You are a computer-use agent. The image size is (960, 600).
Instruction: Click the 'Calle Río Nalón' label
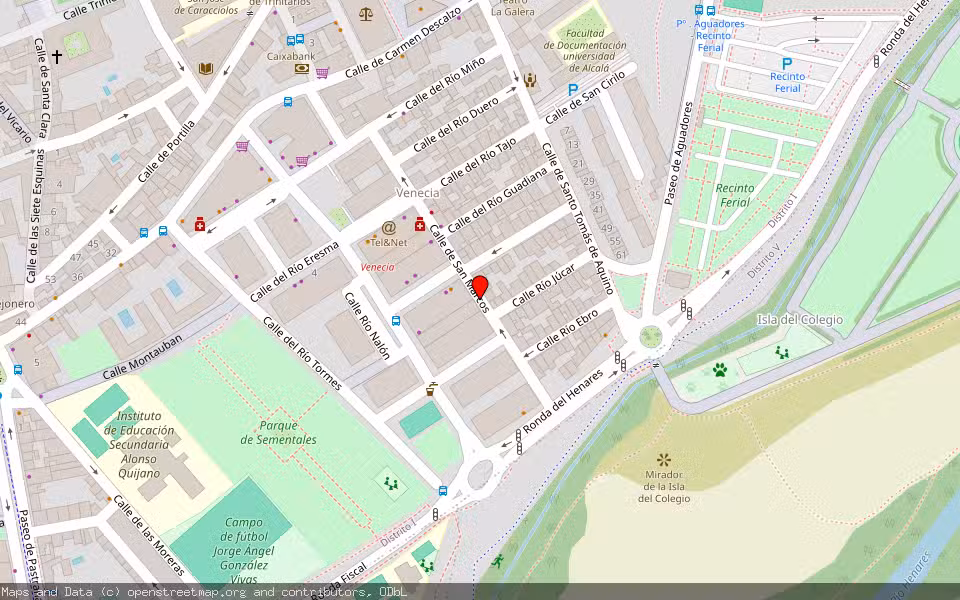click(367, 326)
